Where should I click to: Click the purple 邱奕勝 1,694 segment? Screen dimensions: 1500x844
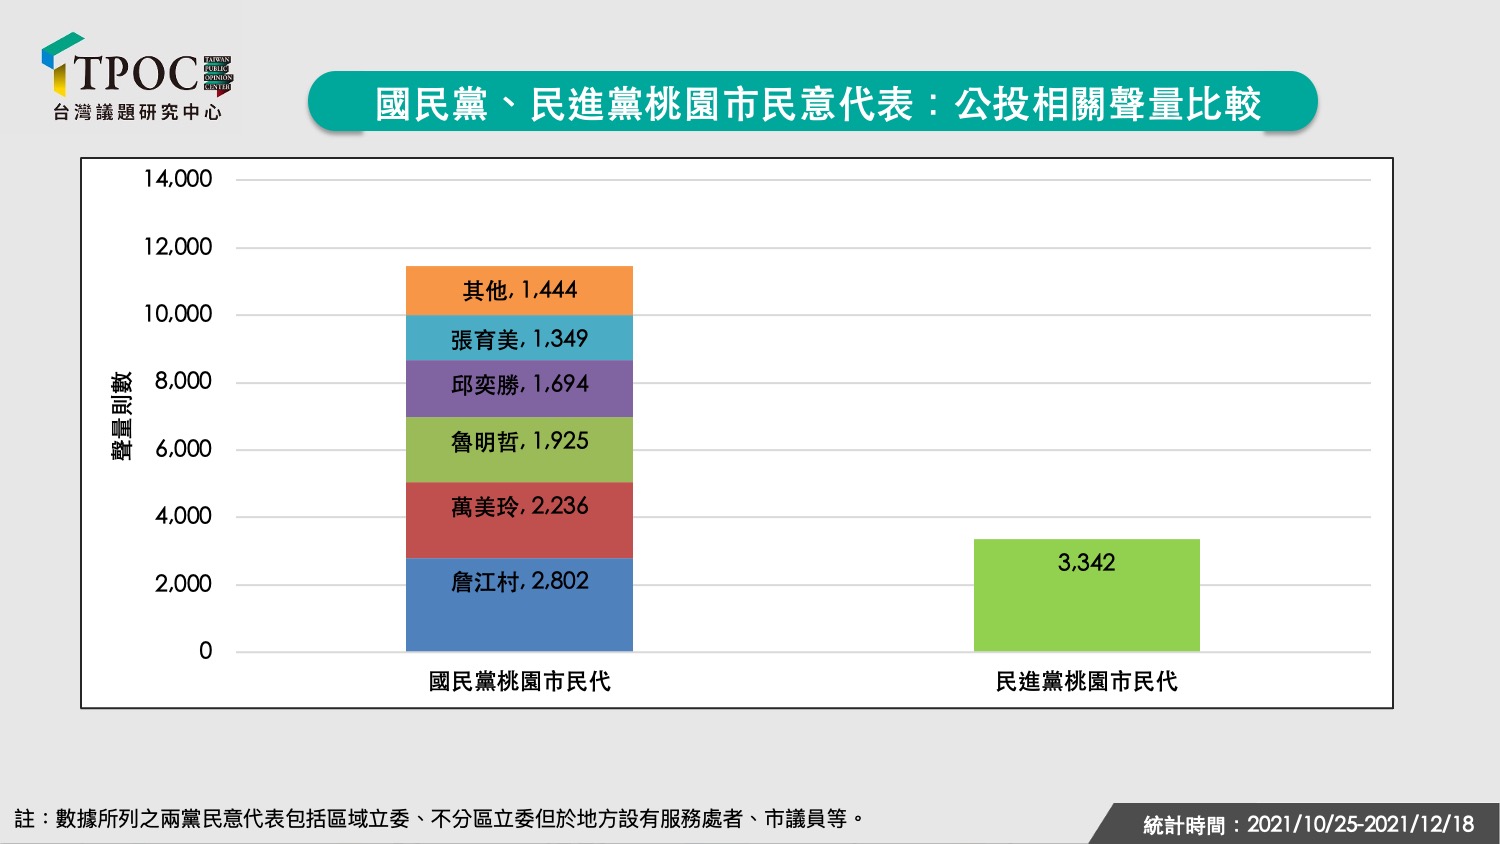pyautogui.click(x=519, y=389)
